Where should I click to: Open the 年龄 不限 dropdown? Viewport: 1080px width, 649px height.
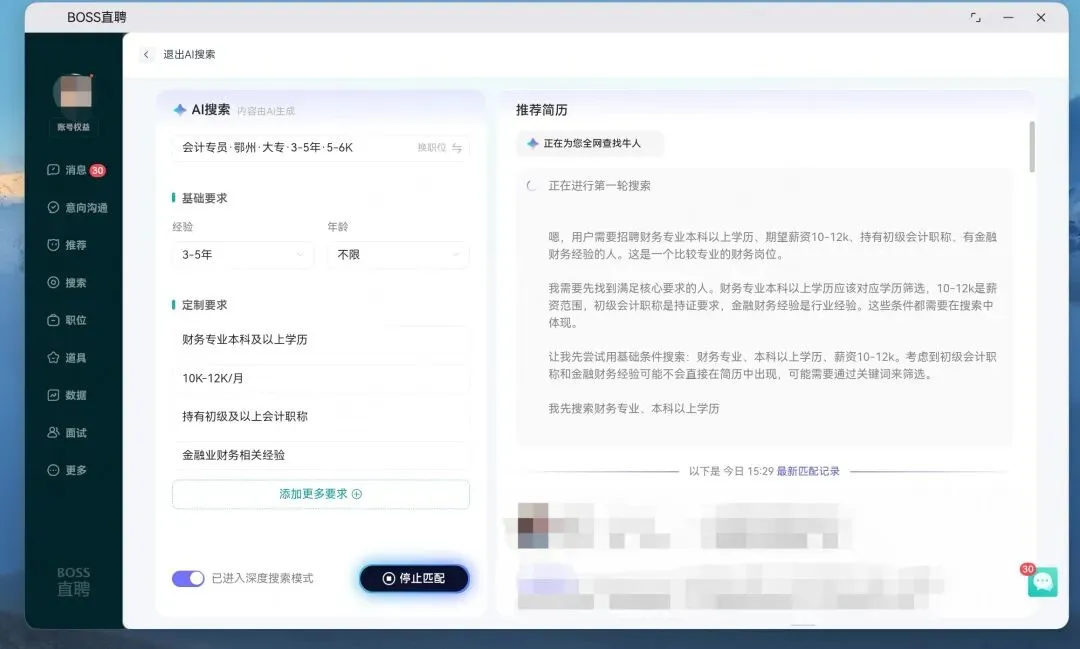pos(399,255)
